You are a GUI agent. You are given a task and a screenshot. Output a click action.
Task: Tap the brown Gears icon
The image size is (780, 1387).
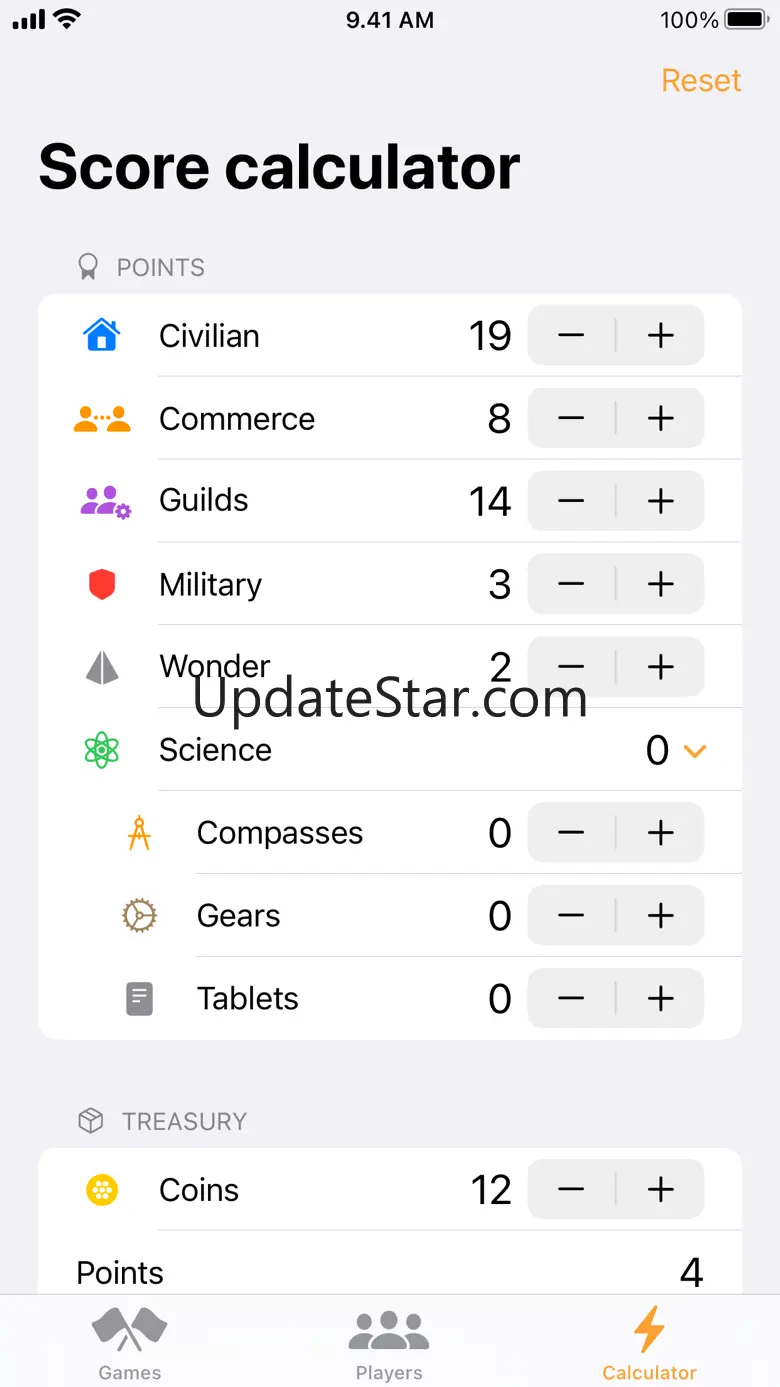click(x=139, y=916)
